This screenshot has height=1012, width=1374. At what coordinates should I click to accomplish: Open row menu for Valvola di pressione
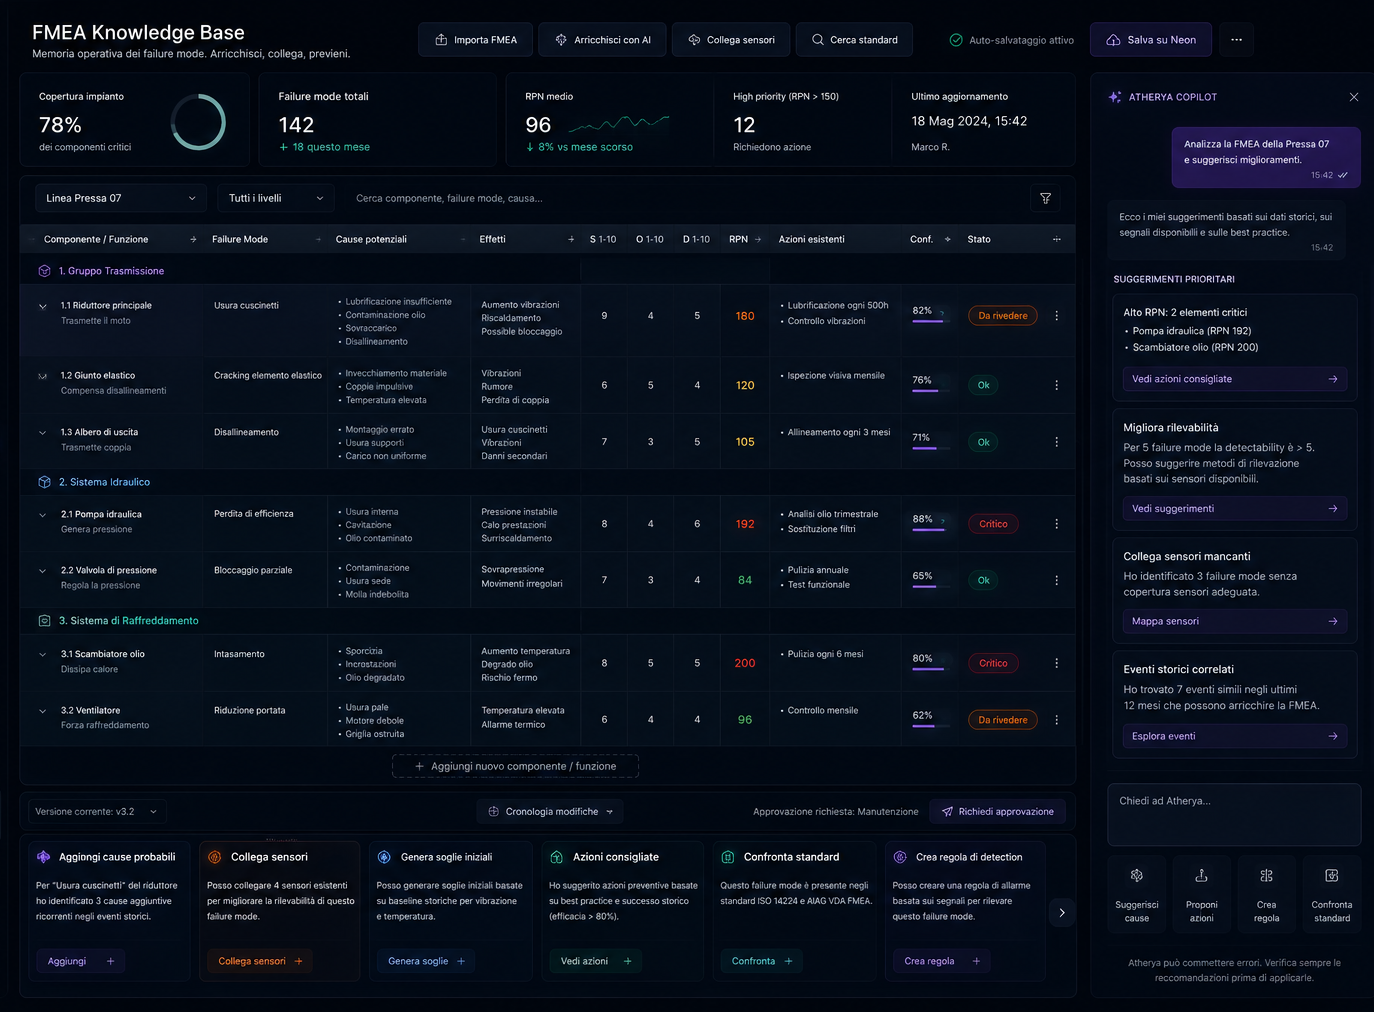pos(1056,580)
